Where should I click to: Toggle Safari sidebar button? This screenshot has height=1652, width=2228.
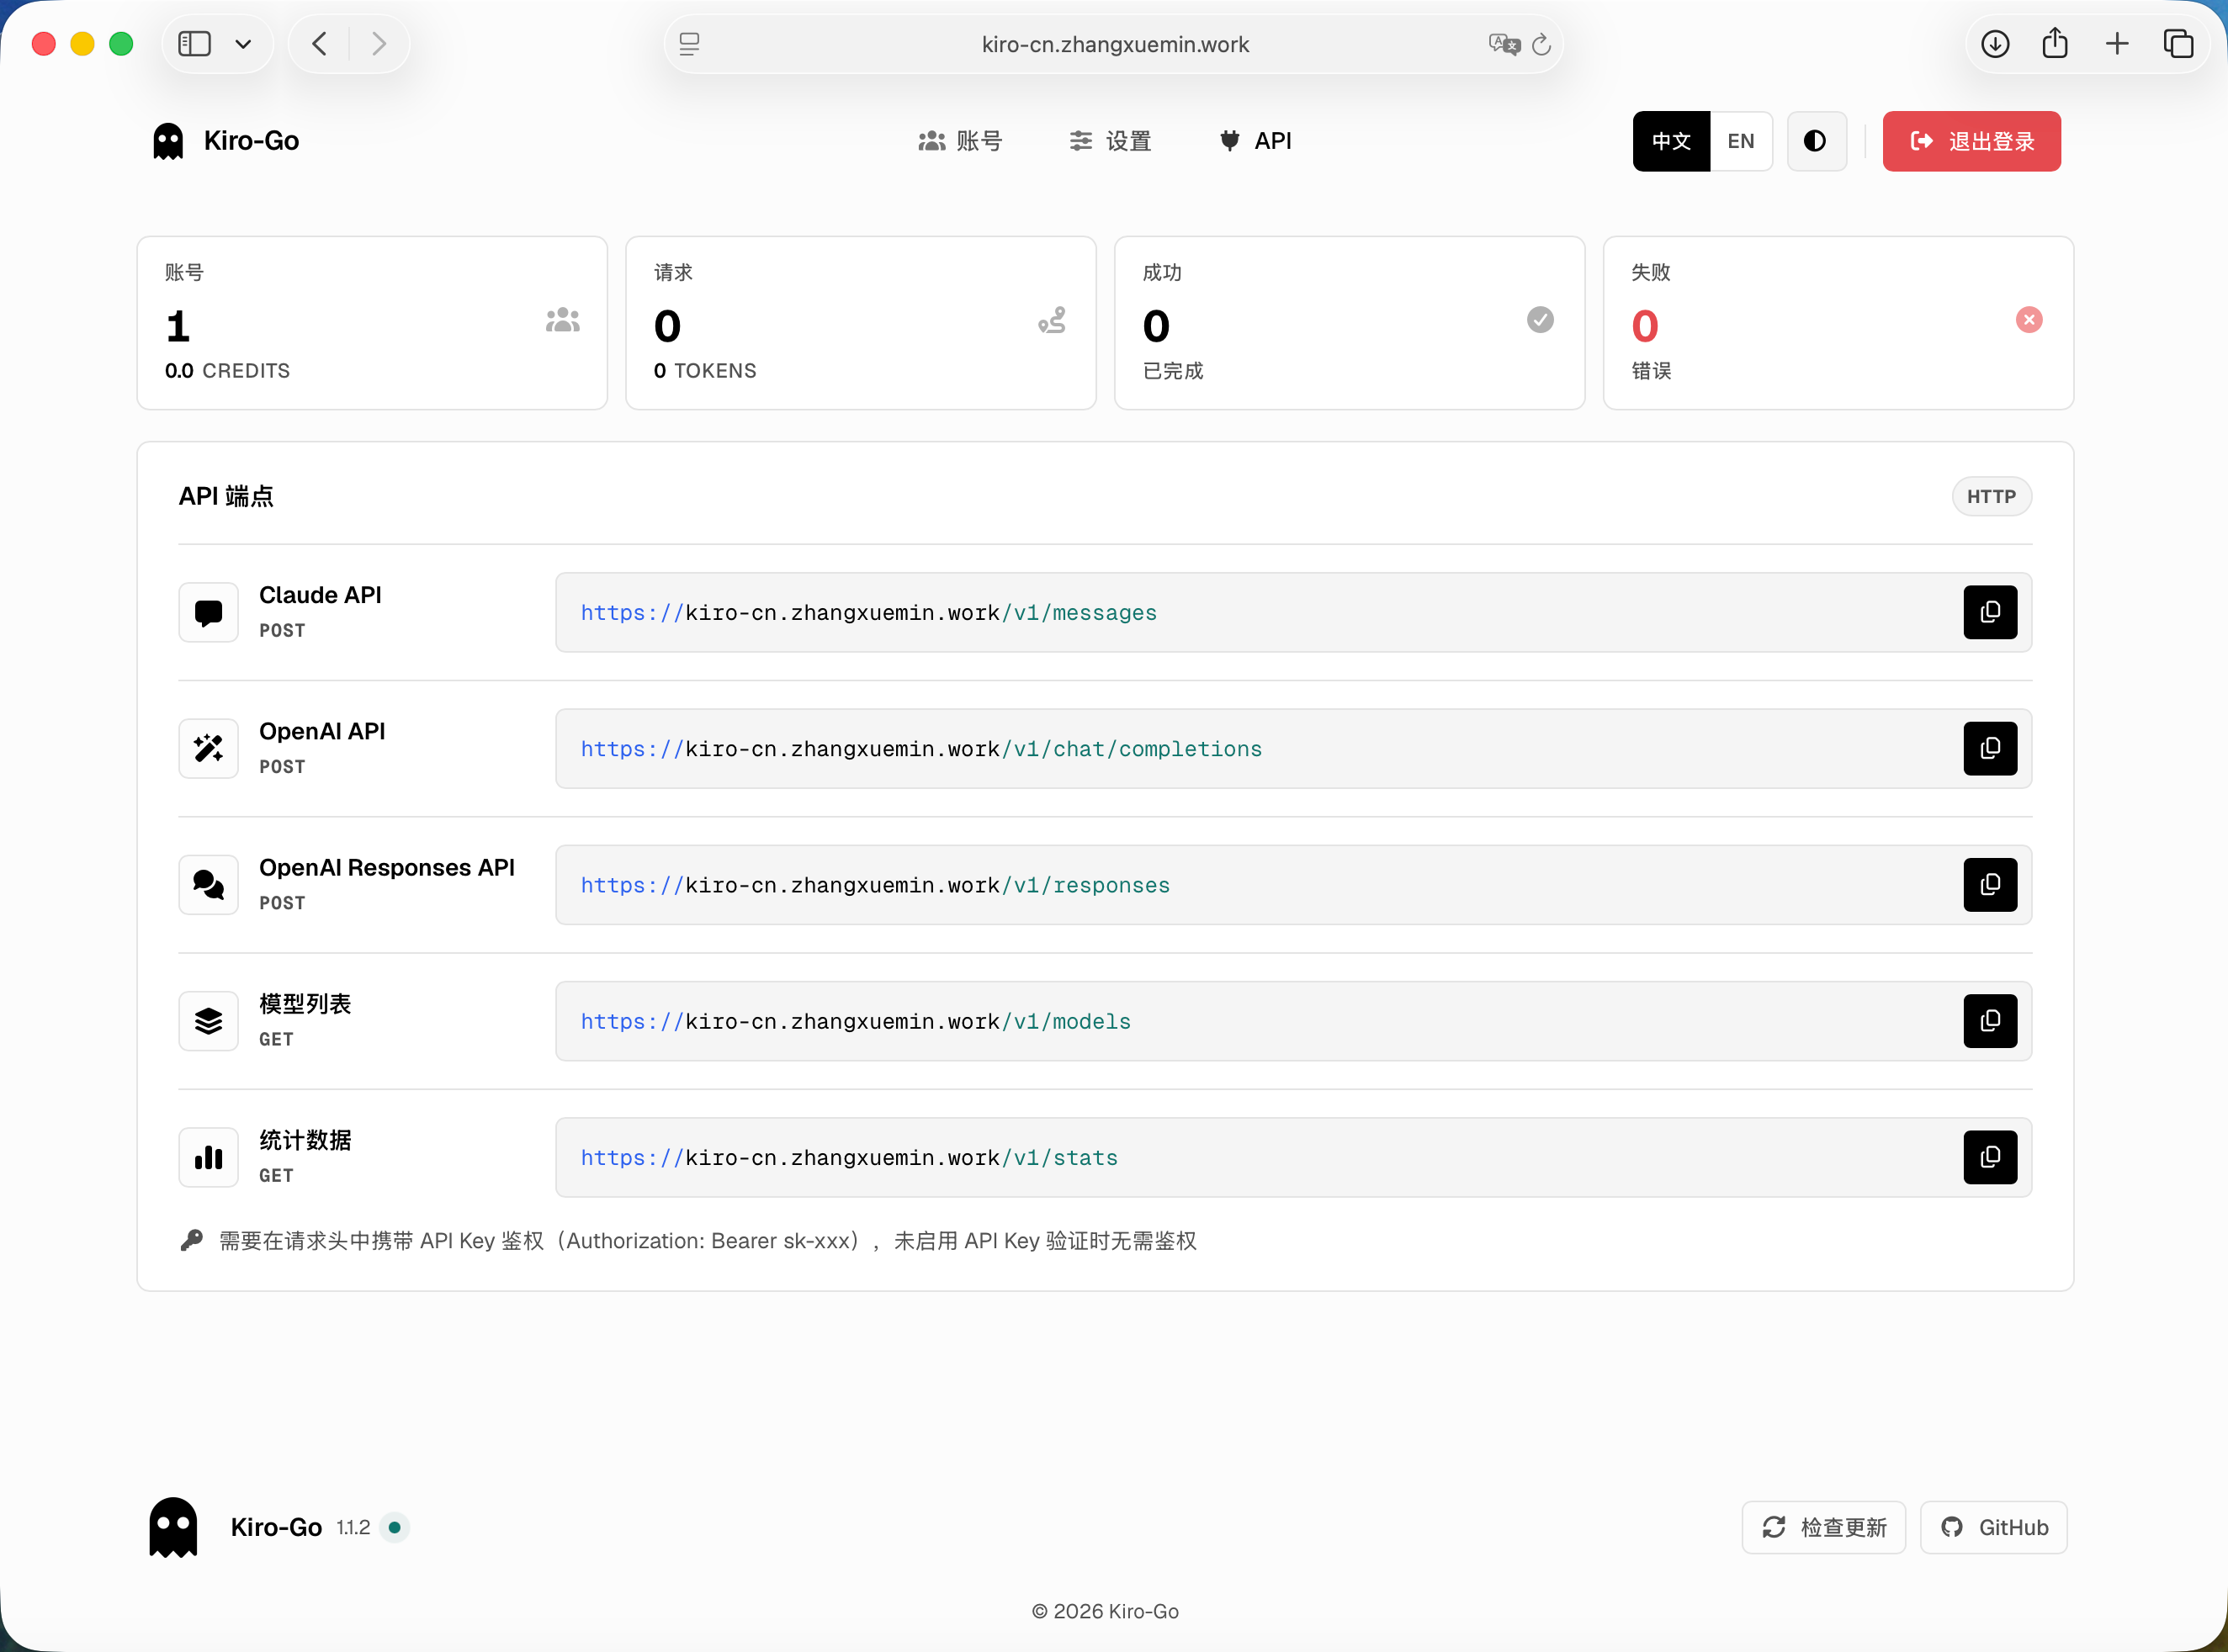click(194, 44)
